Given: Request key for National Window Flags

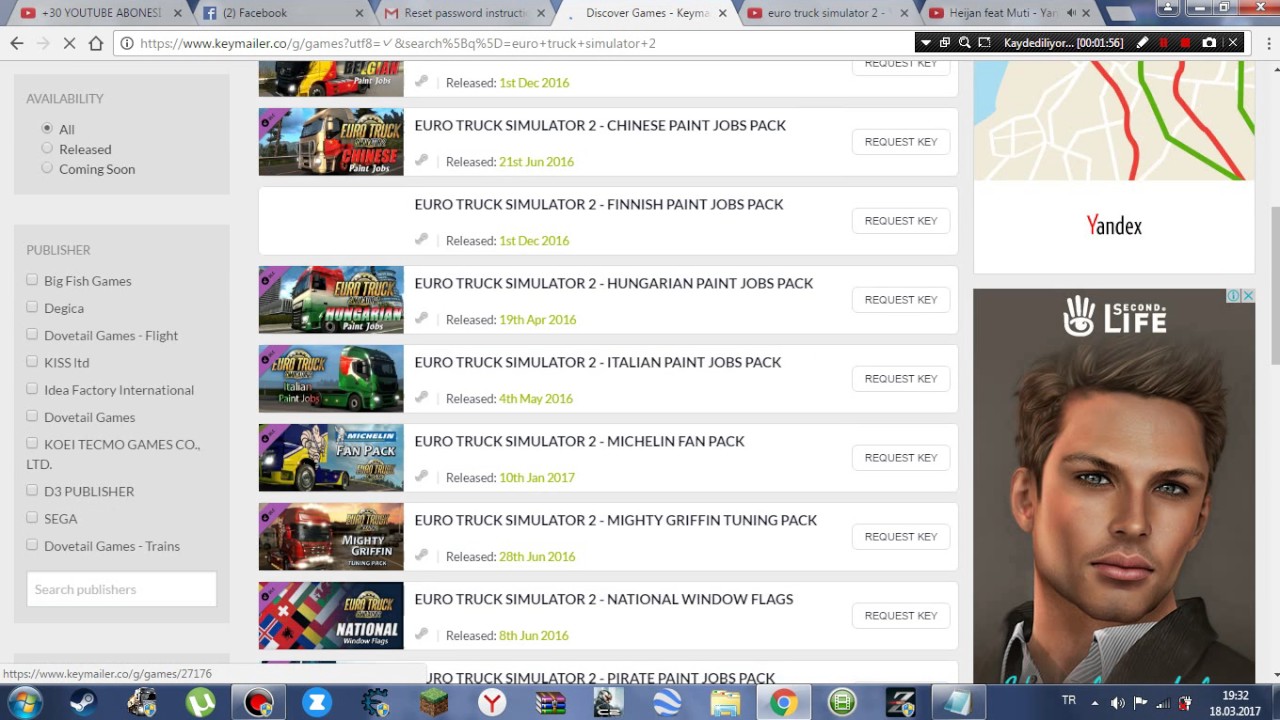Looking at the screenshot, I should point(901,616).
